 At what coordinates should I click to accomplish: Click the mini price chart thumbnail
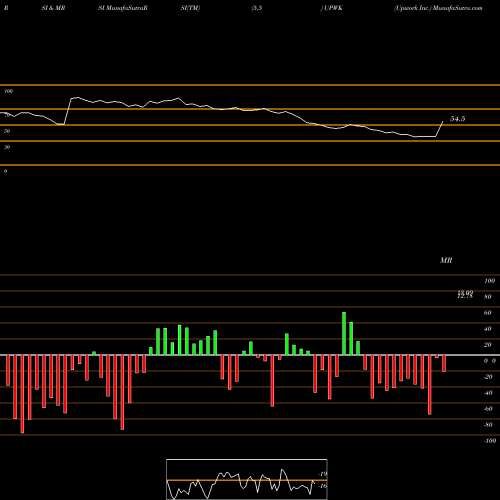[247, 479]
